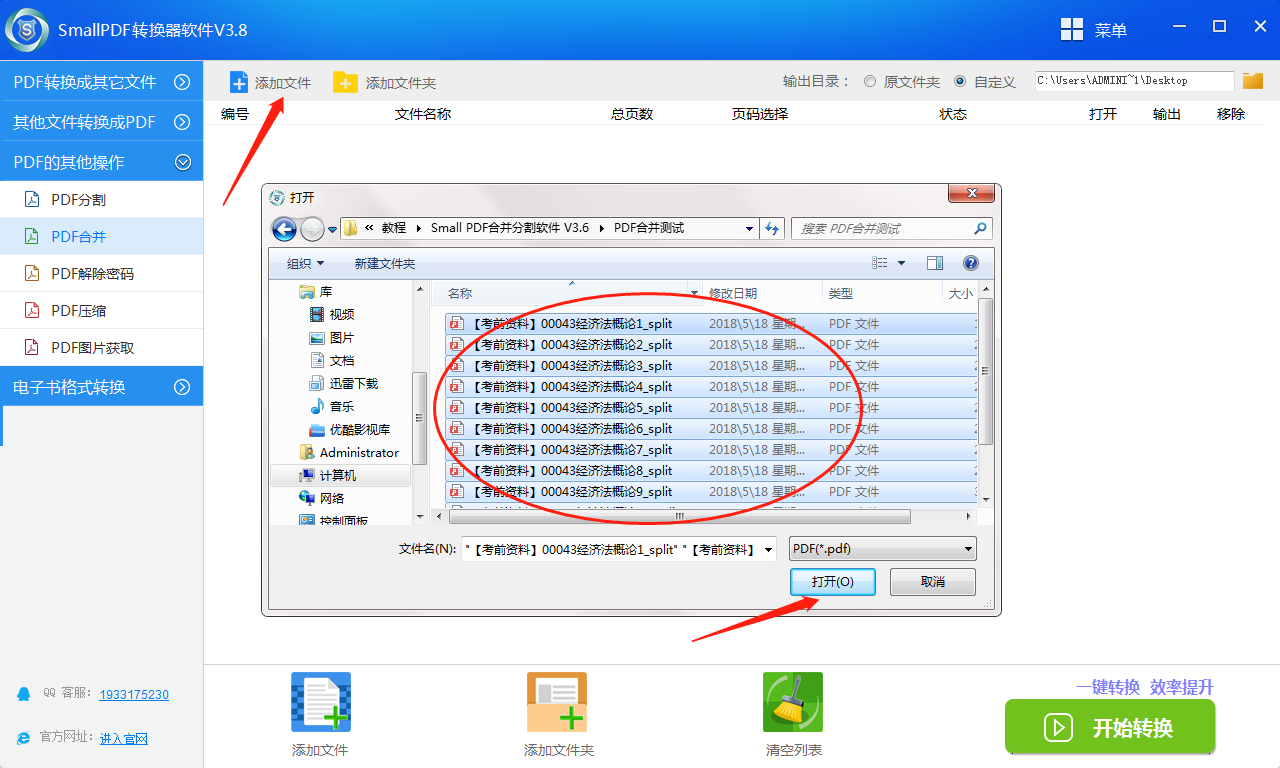The width and height of the screenshot is (1280, 768).
Task: Click the search magnifier icon in the dialog
Action: [x=980, y=228]
